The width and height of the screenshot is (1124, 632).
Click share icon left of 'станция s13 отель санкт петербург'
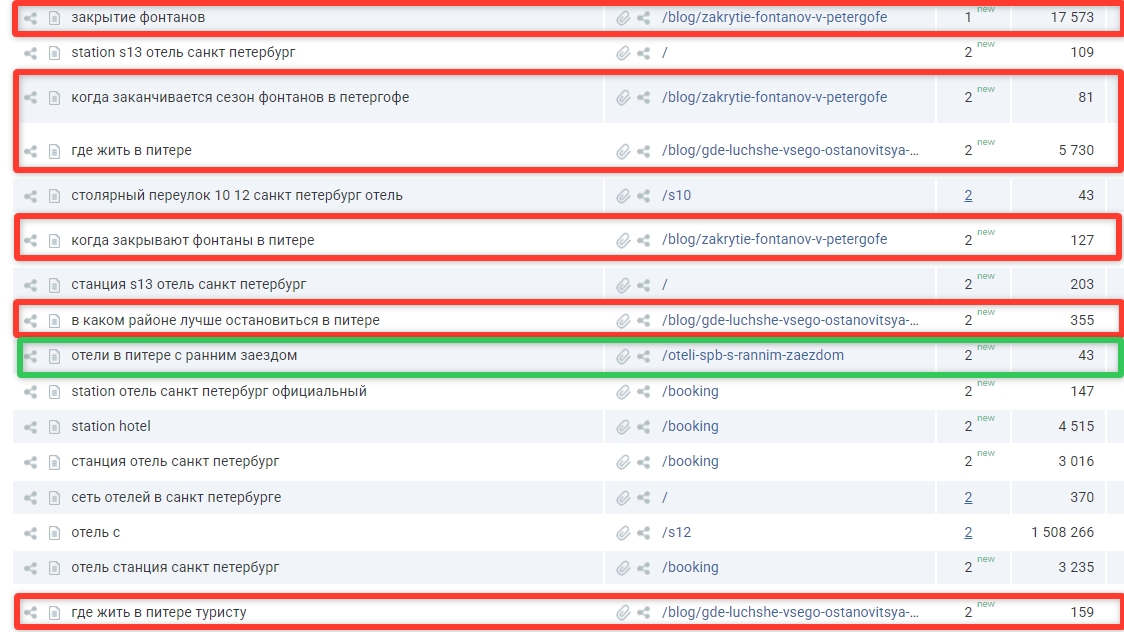[x=31, y=284]
